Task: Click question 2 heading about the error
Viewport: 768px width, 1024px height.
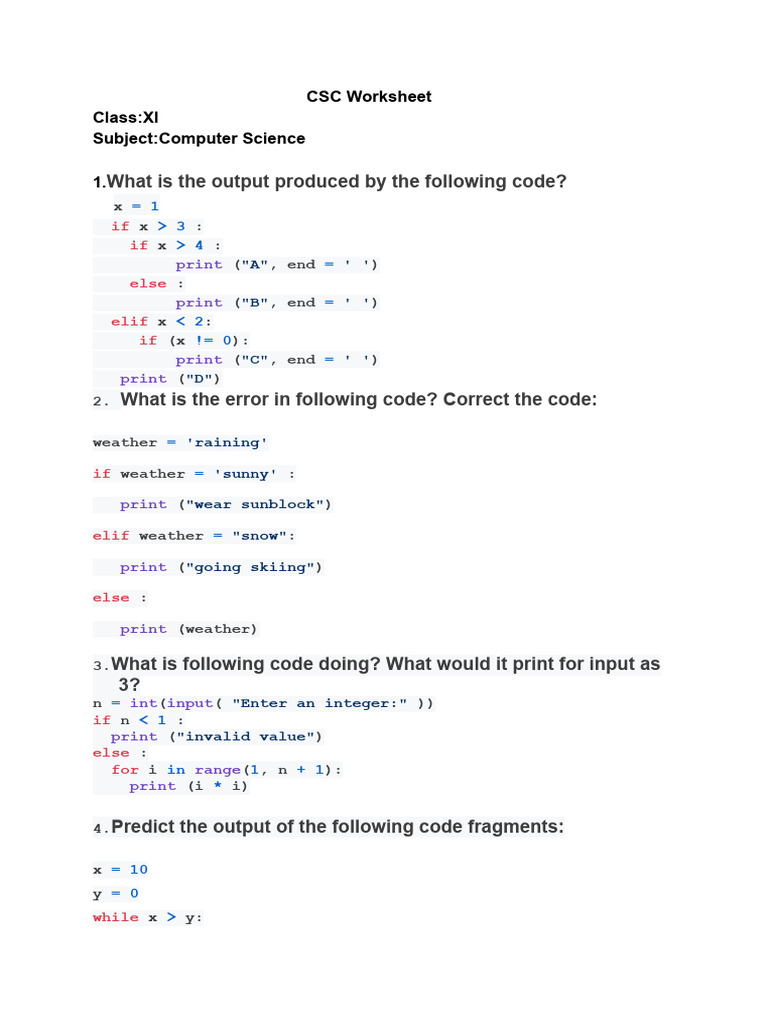Action: (358, 399)
